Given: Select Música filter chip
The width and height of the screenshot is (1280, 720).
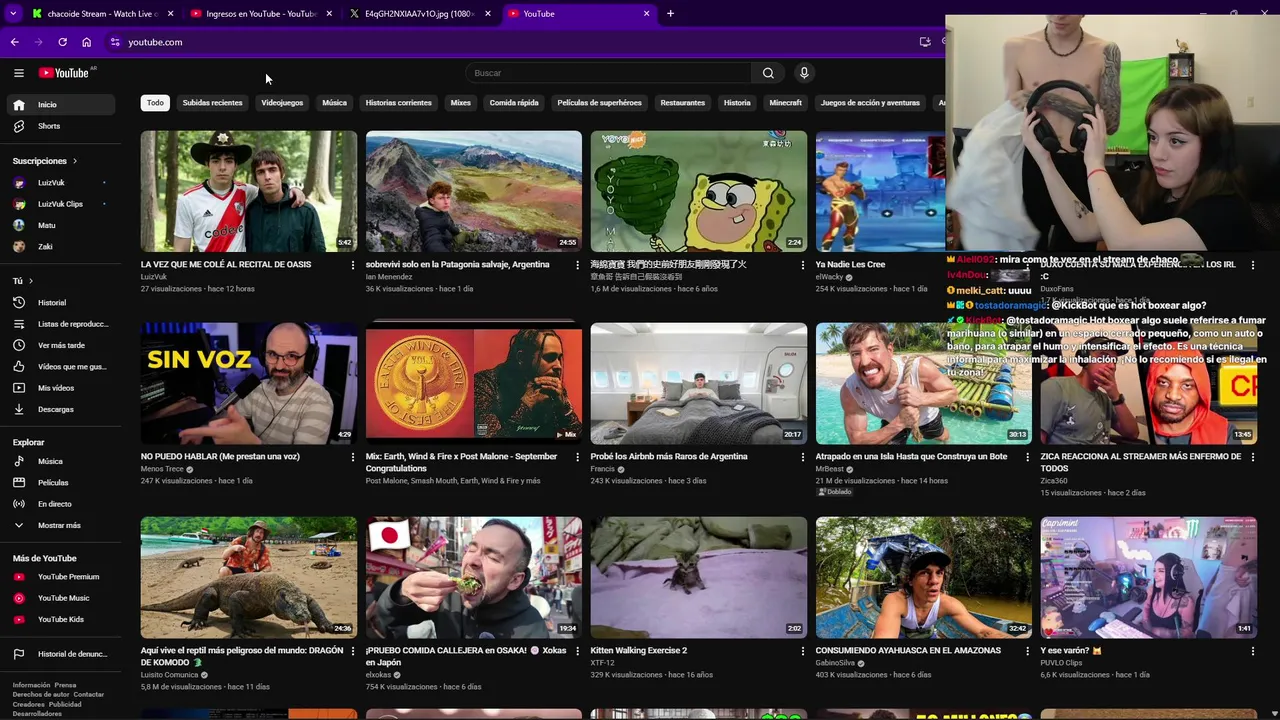Looking at the screenshot, I should coord(334,103).
